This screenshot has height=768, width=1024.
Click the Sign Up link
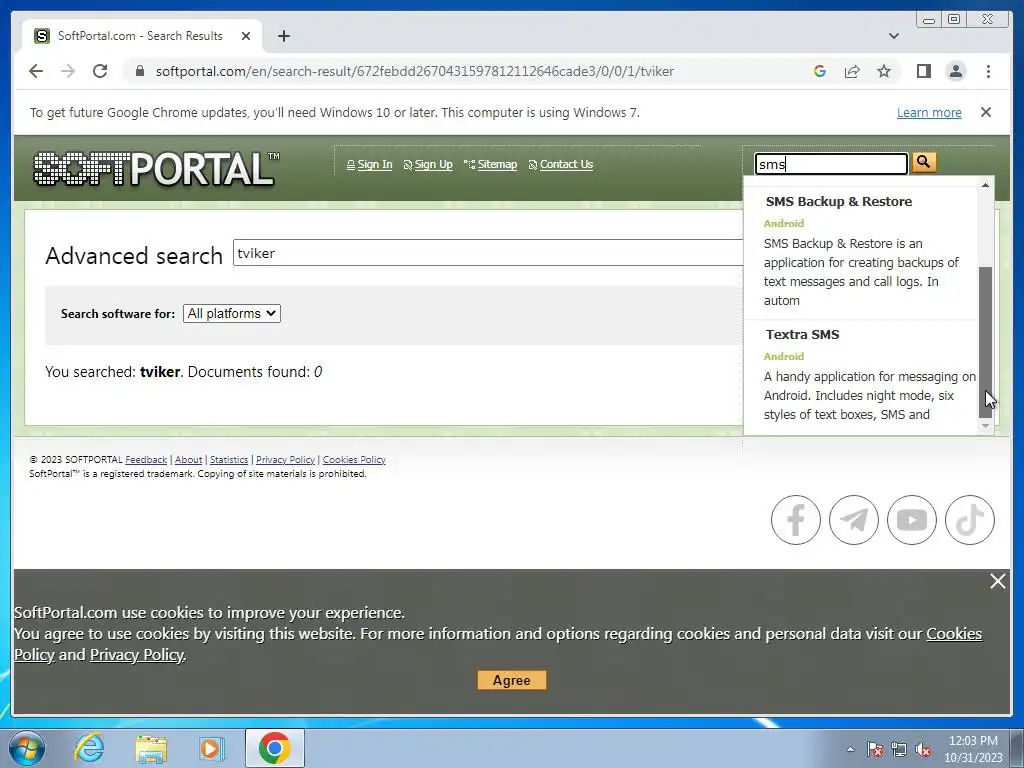pyautogui.click(x=433, y=165)
